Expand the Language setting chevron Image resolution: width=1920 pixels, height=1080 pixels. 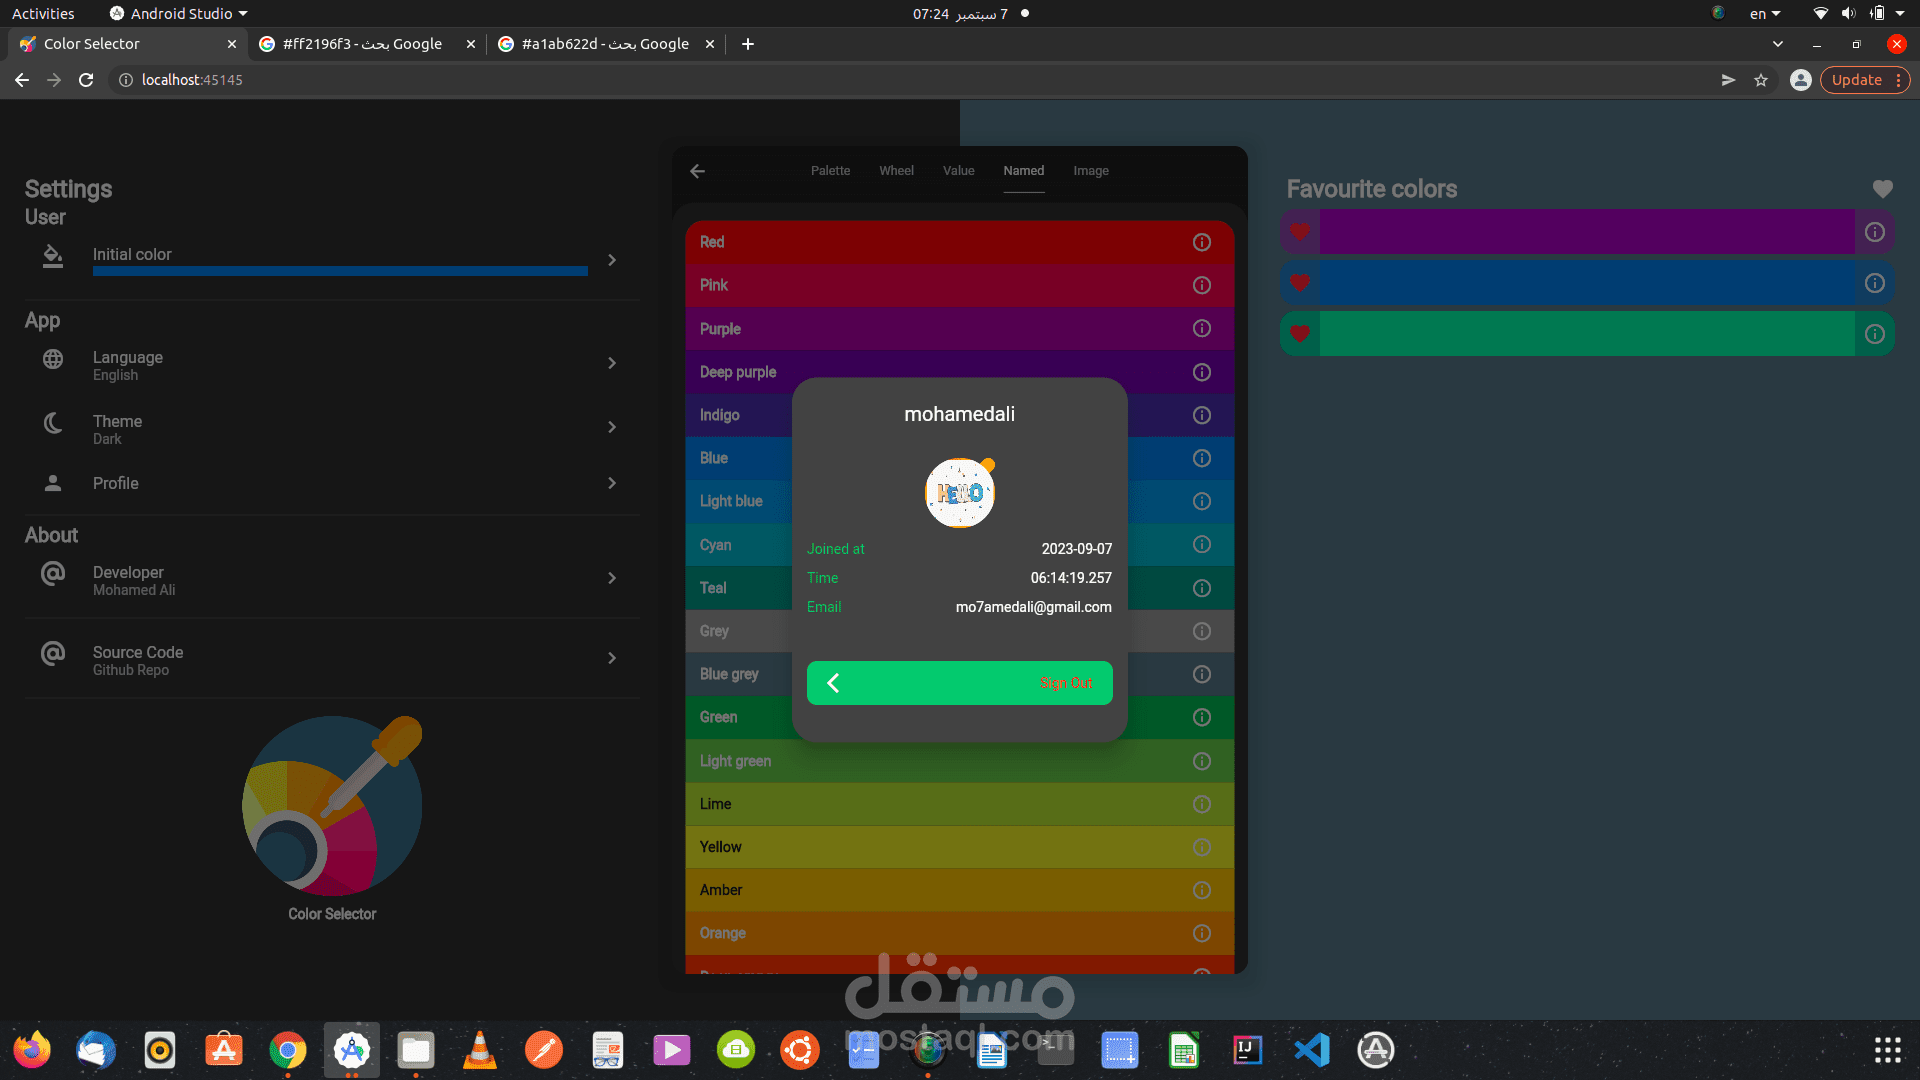[612, 363]
